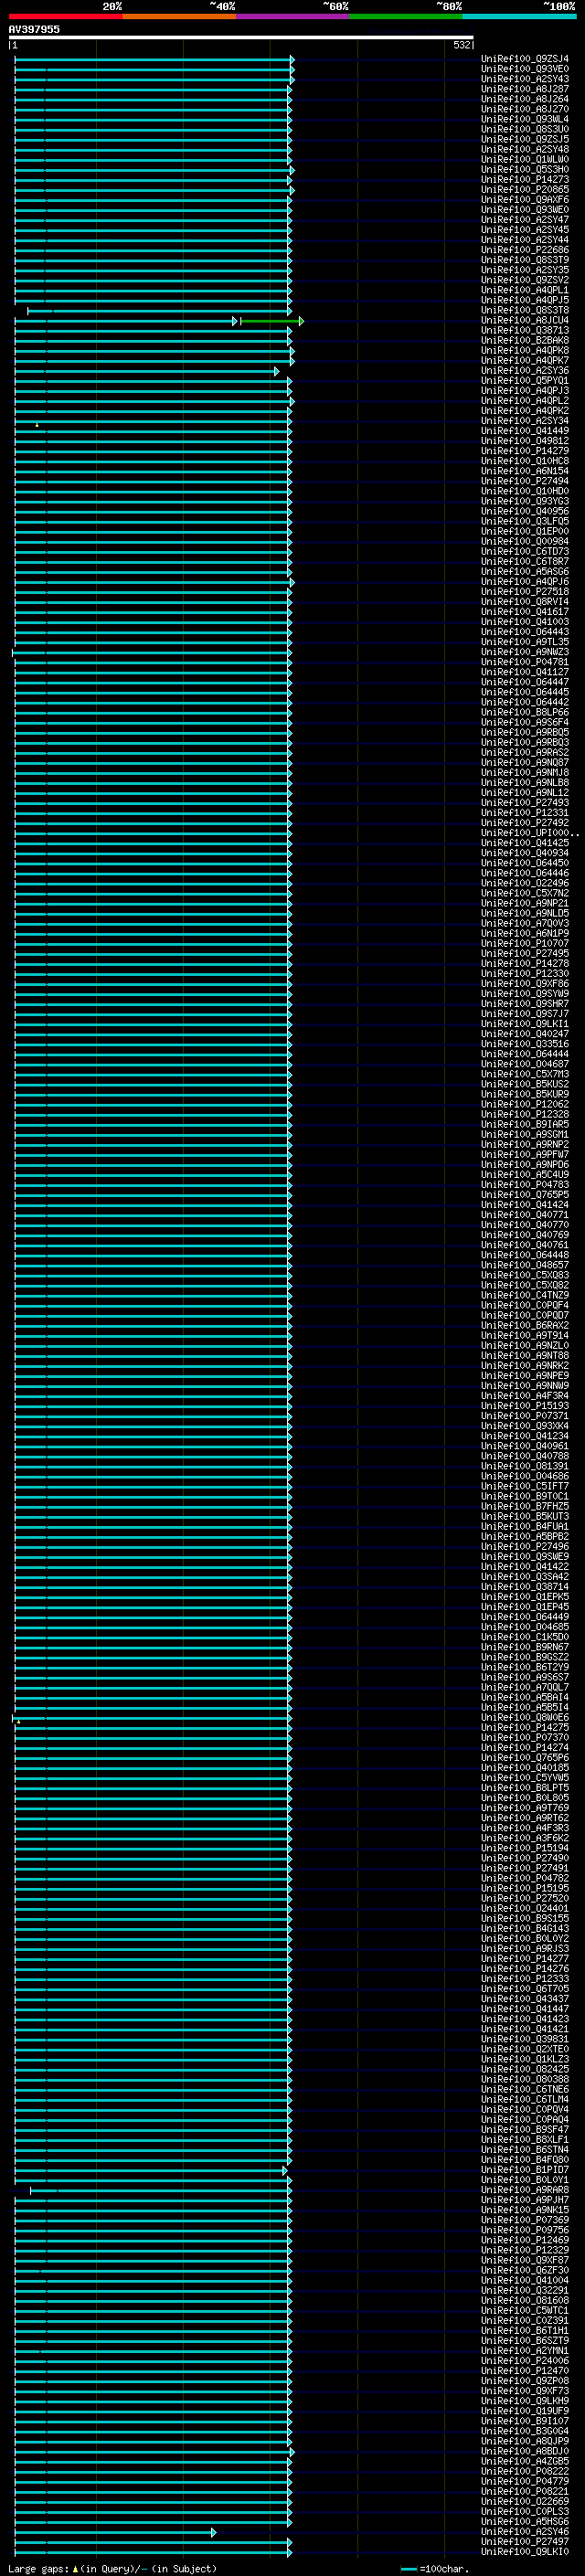Click label UniRef100_A5HSG6
The width and height of the screenshot is (585, 2576).
pos(524,2522)
